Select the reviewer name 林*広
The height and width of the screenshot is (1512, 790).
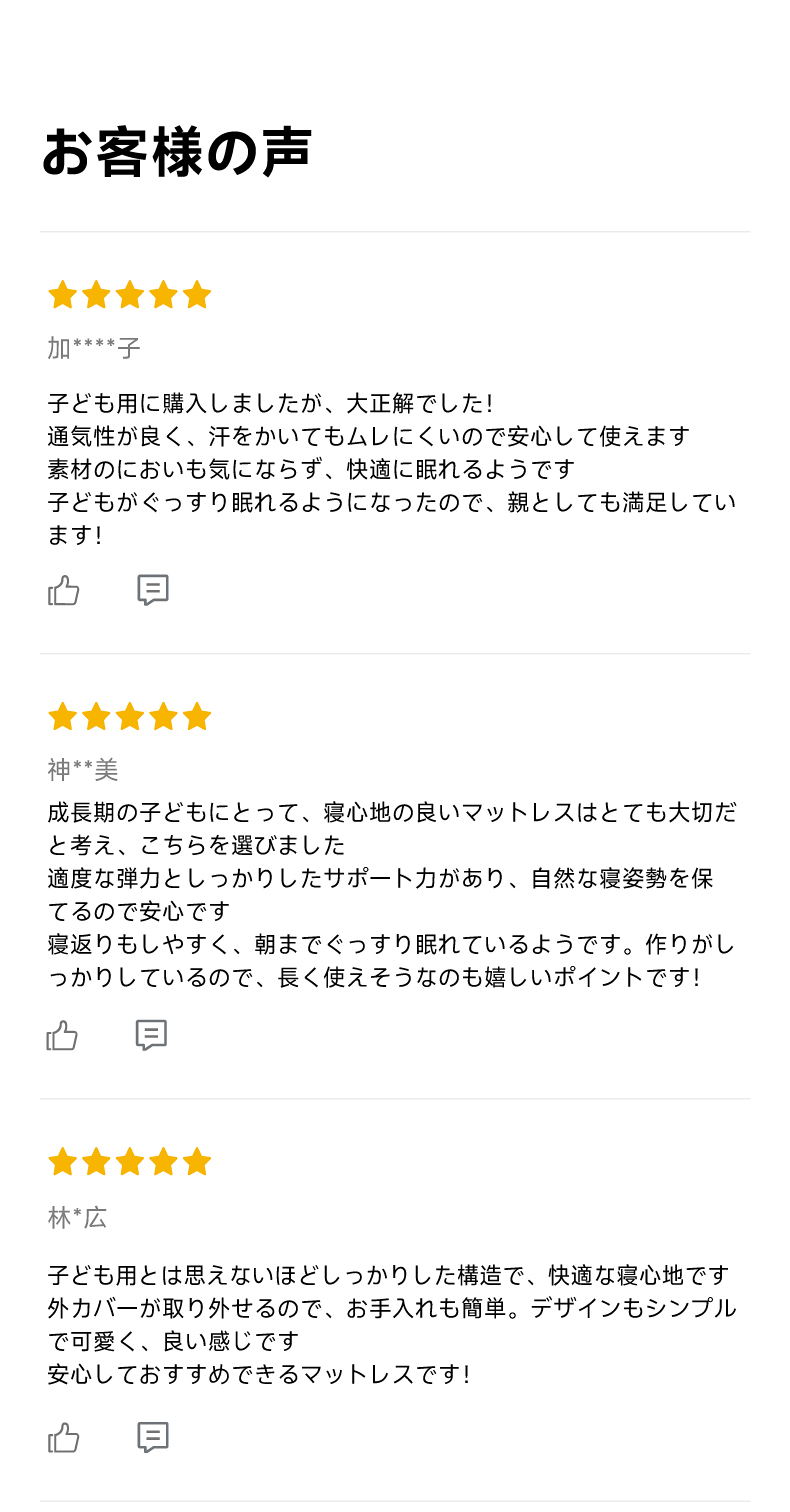pyautogui.click(x=77, y=1218)
